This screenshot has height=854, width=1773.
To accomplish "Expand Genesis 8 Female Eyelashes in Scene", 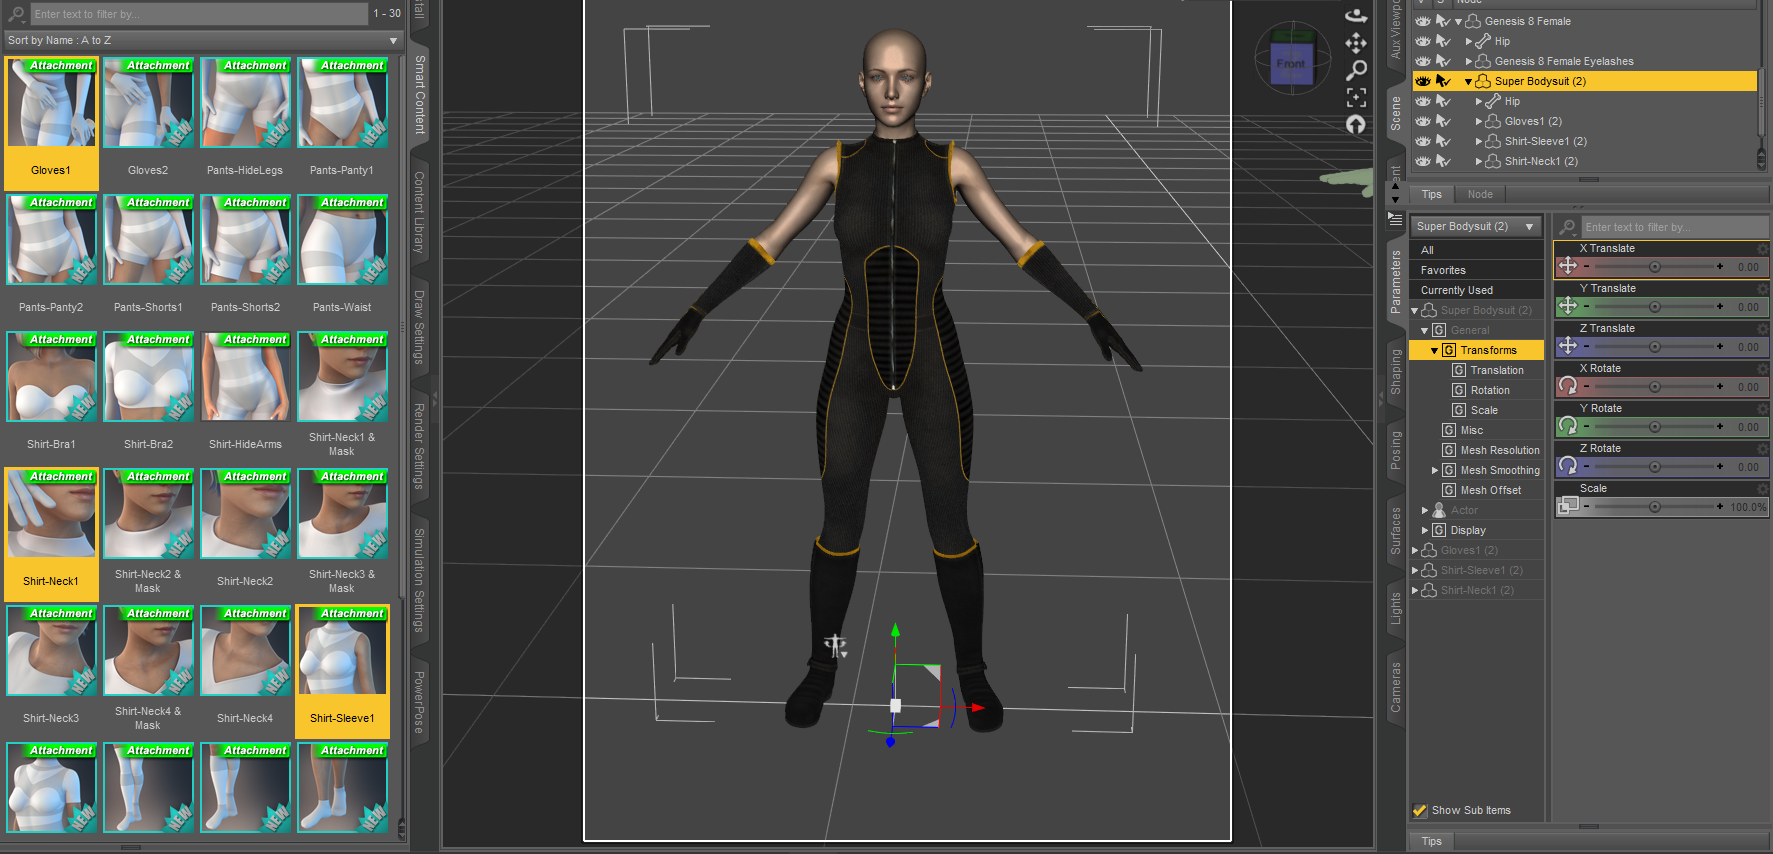I will coord(1469,61).
